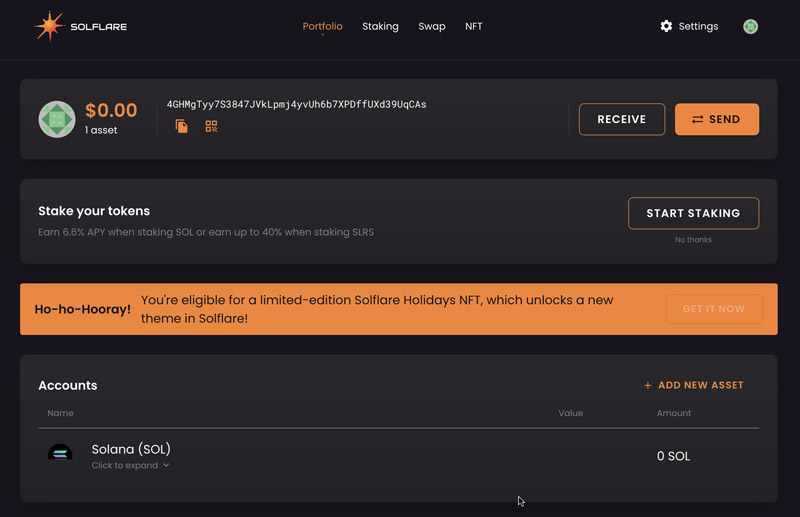Viewport: 800px width, 517px height.
Task: Open the Portfolio tab
Action: pos(322,26)
